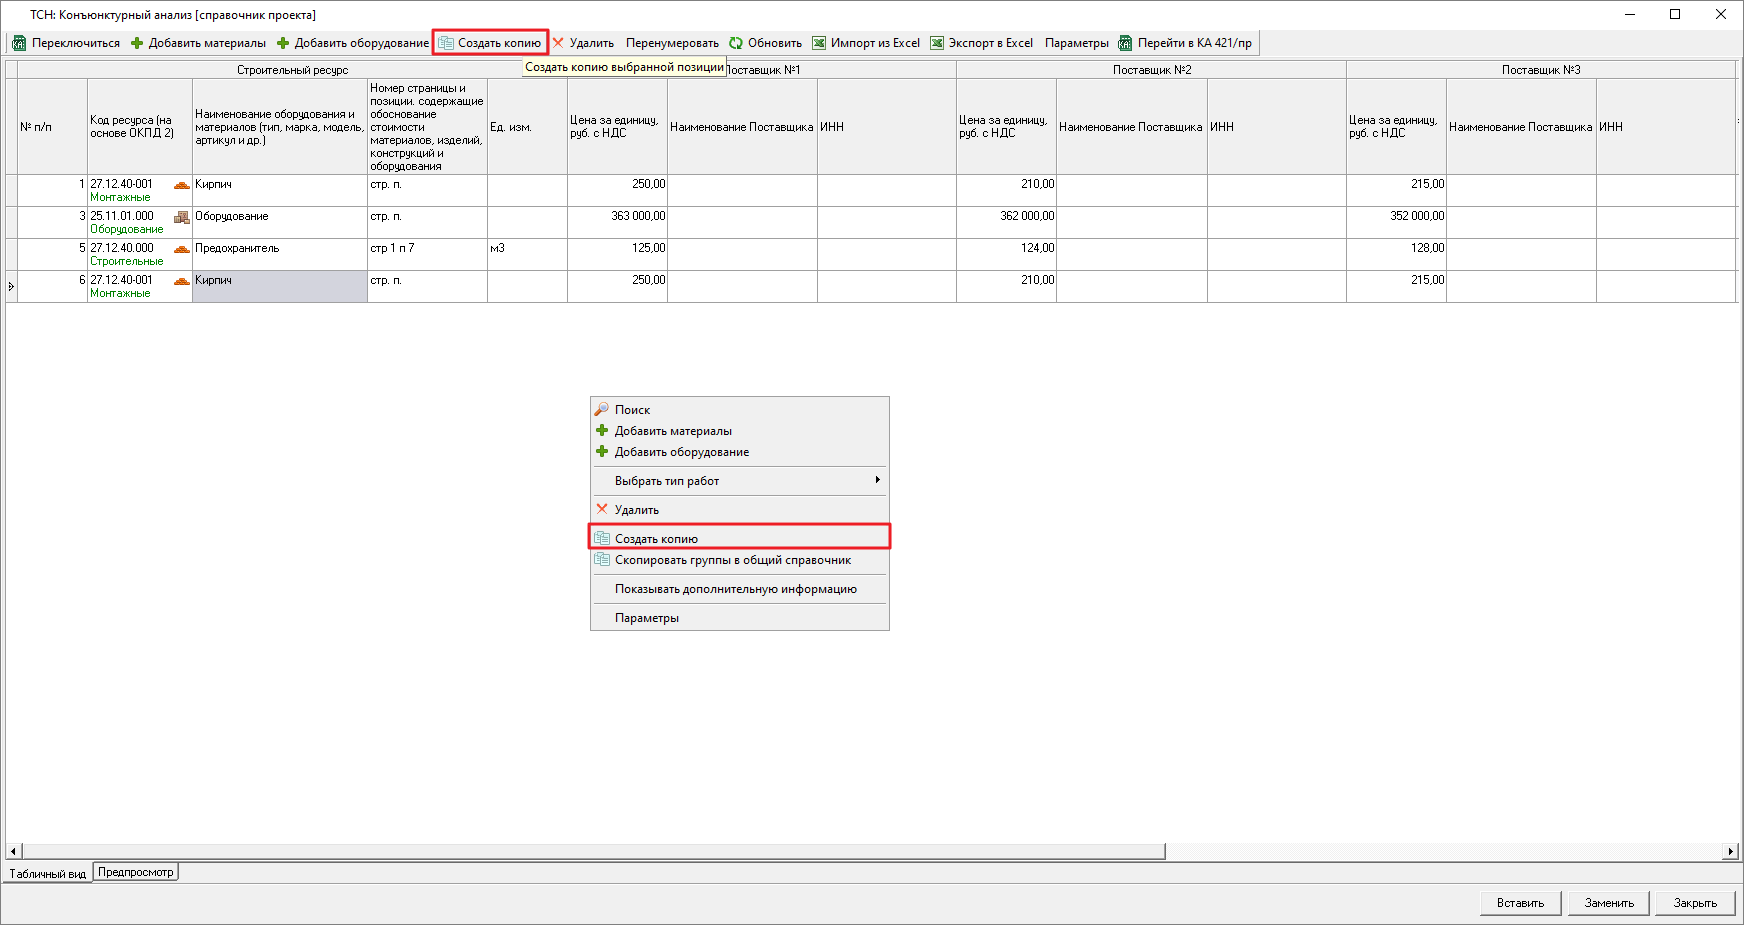Click the red X Удалить toolbar icon
This screenshot has height=925, width=1744.
[558, 43]
